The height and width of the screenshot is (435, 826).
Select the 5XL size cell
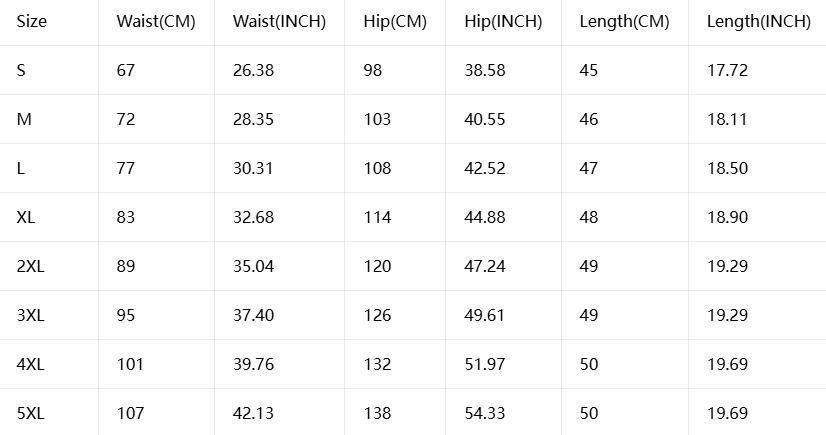(x=31, y=413)
